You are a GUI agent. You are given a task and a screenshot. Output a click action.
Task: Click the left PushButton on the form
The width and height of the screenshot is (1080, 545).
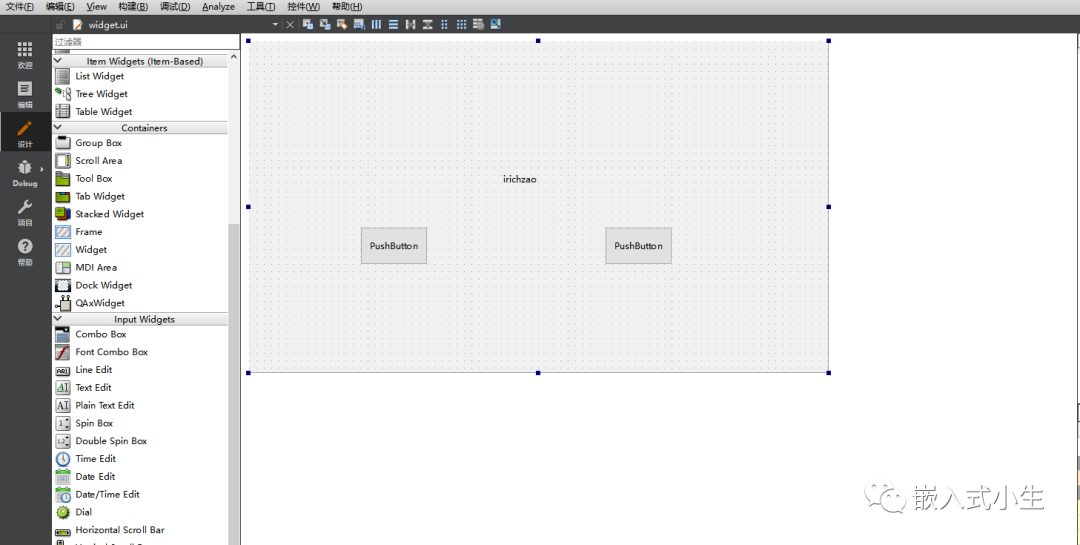tap(394, 246)
